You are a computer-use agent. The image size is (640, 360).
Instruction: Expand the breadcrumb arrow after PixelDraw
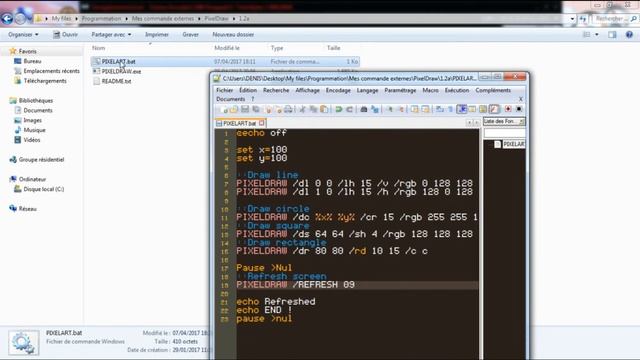click(234, 19)
